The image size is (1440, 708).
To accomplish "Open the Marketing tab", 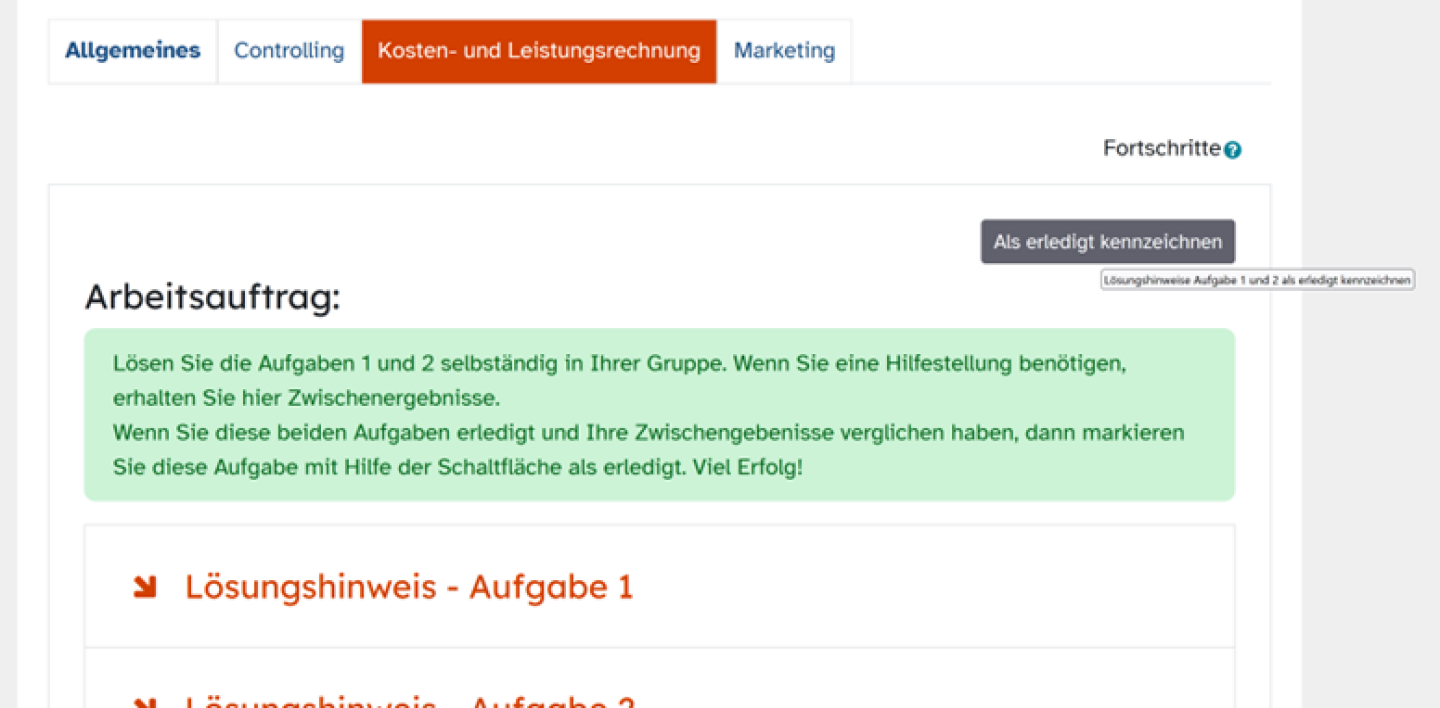I will pyautogui.click(x=784, y=50).
